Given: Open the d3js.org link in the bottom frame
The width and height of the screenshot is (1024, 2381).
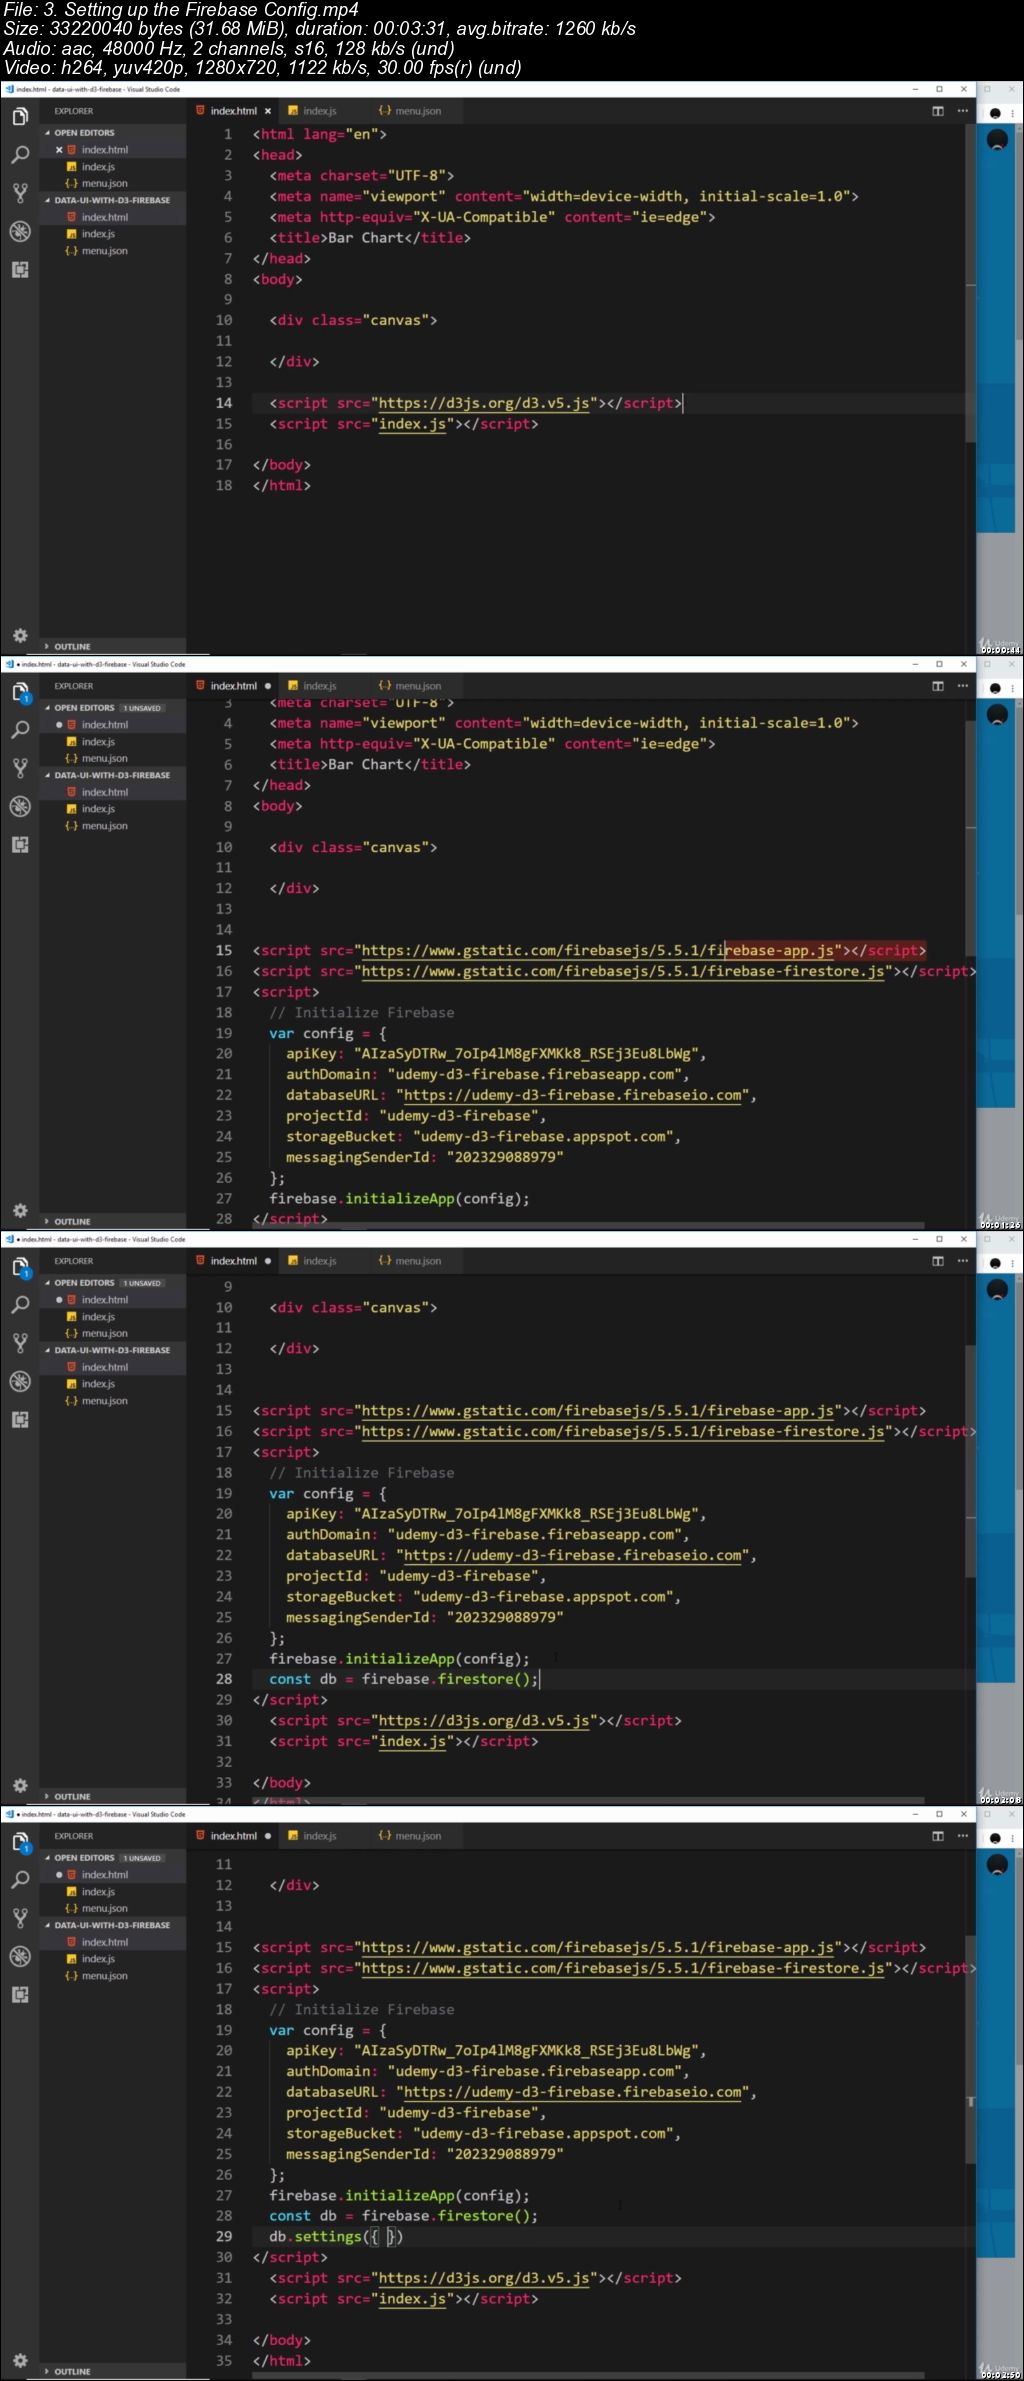Looking at the screenshot, I should tap(484, 2278).
